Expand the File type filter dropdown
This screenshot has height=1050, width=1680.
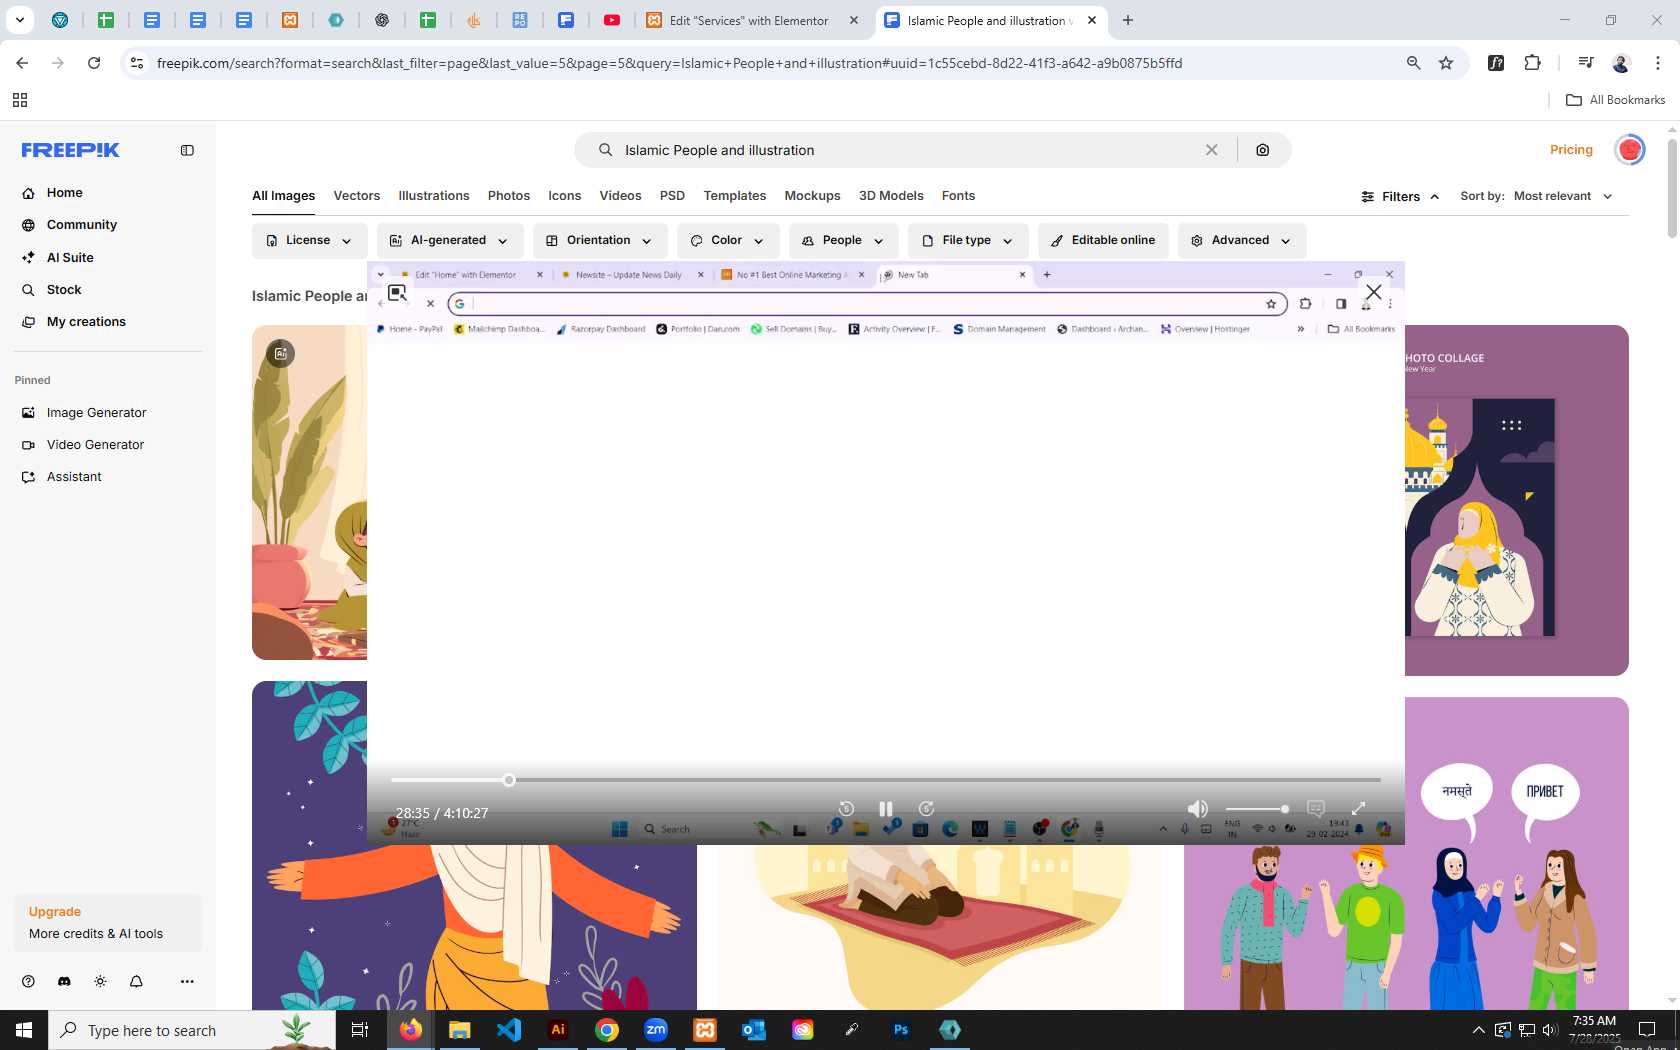(967, 241)
